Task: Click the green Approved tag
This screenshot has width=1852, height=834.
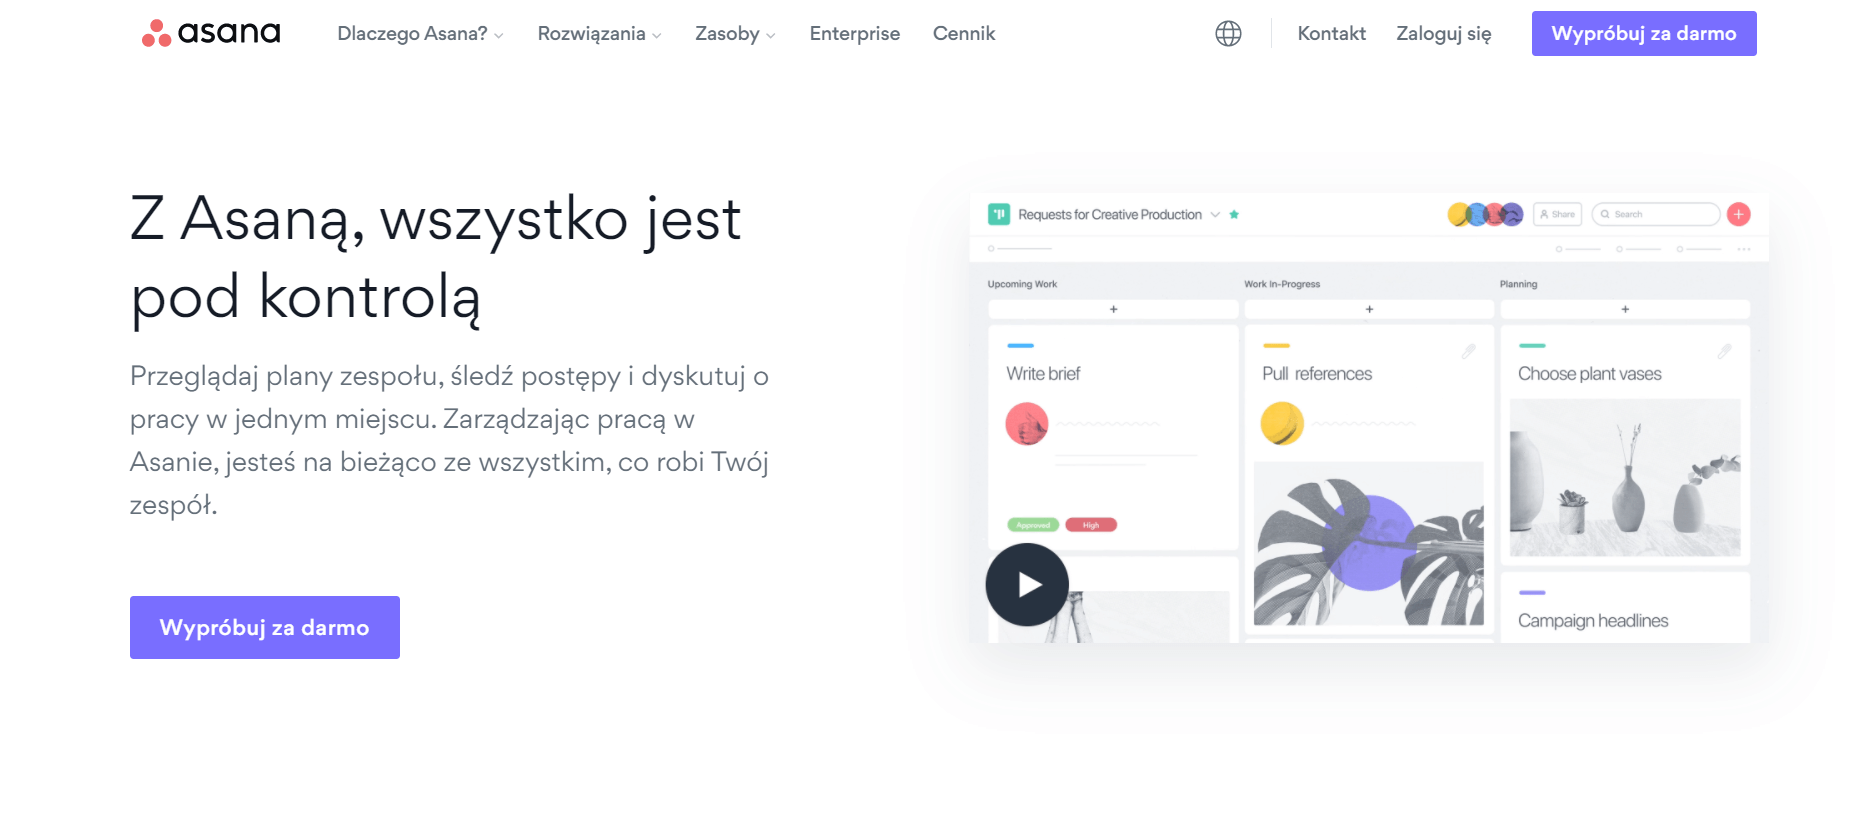Action: coord(1033,525)
